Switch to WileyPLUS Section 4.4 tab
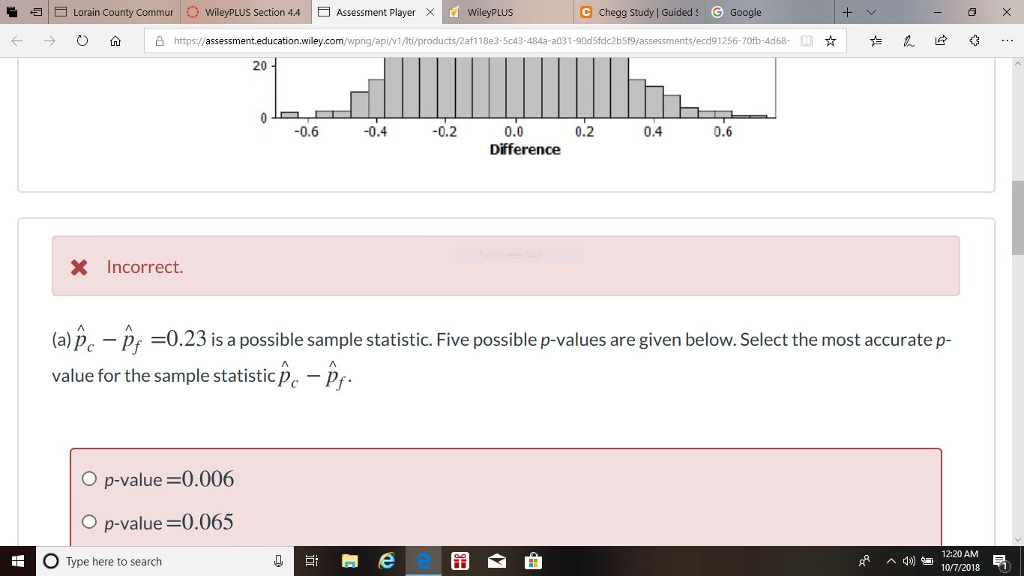Viewport: 1024px width, 576px height. (246, 12)
